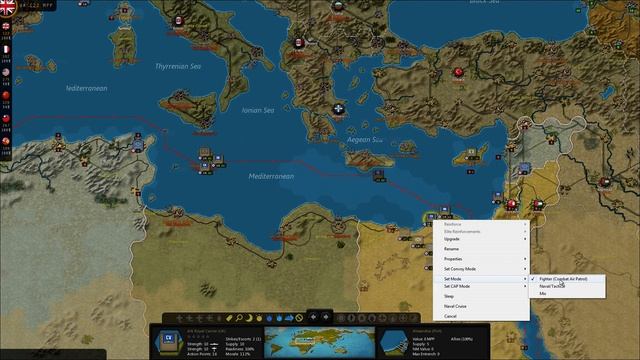640x360 pixels.
Task: Expand the Reinforce submenu arrow
Action: (x=525, y=224)
